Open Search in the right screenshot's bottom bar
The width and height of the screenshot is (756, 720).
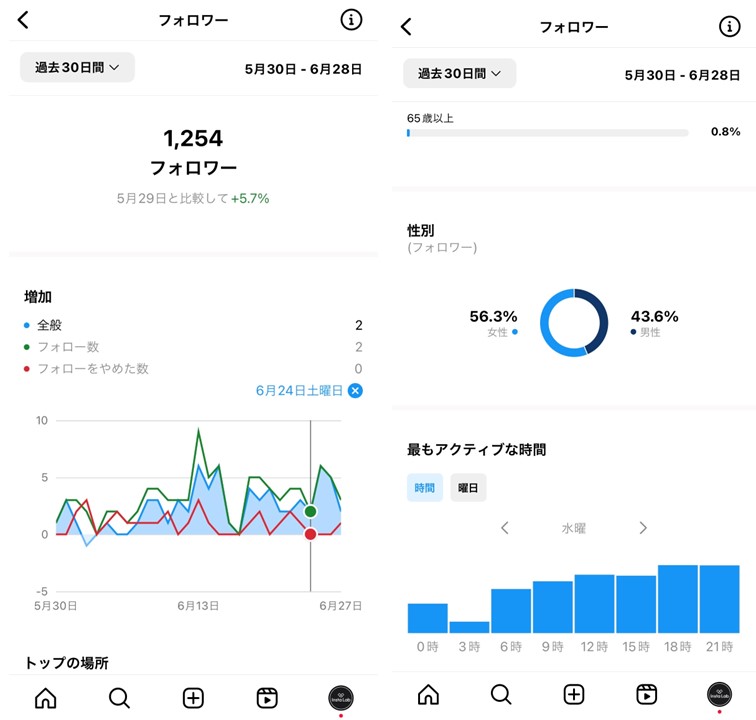pyautogui.click(x=501, y=694)
